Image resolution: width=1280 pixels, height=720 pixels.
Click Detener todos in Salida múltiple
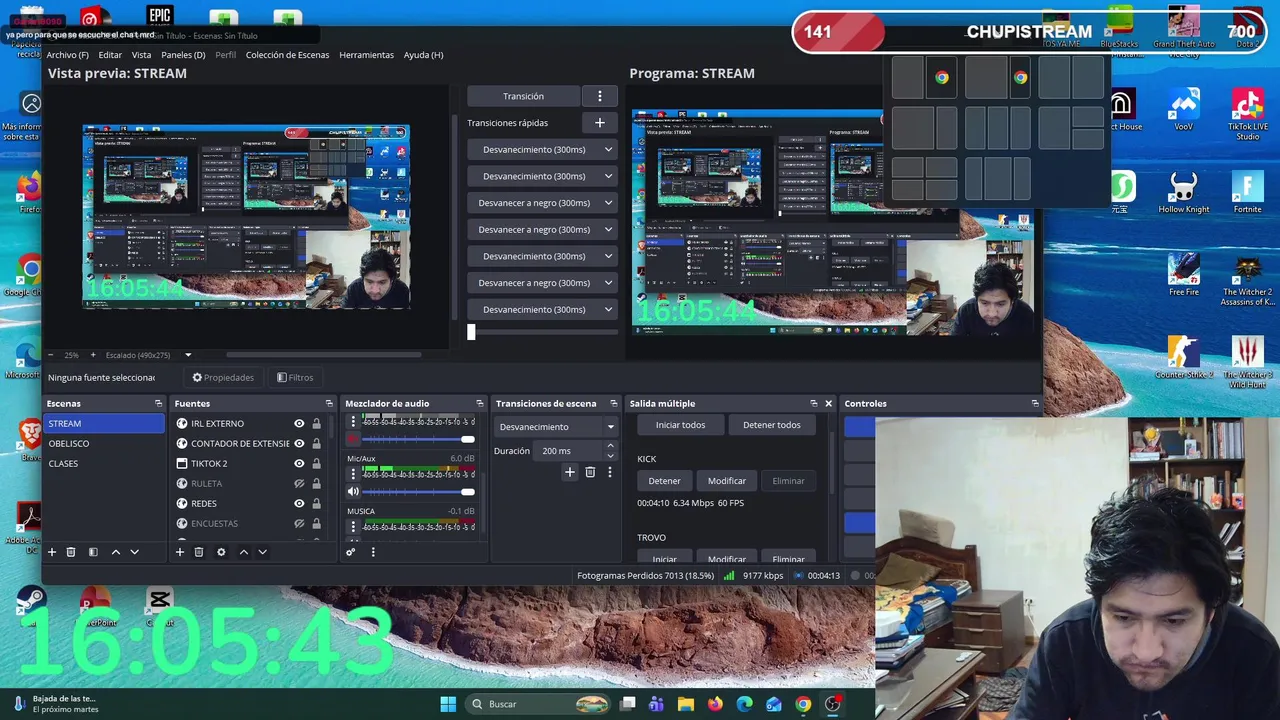point(771,425)
